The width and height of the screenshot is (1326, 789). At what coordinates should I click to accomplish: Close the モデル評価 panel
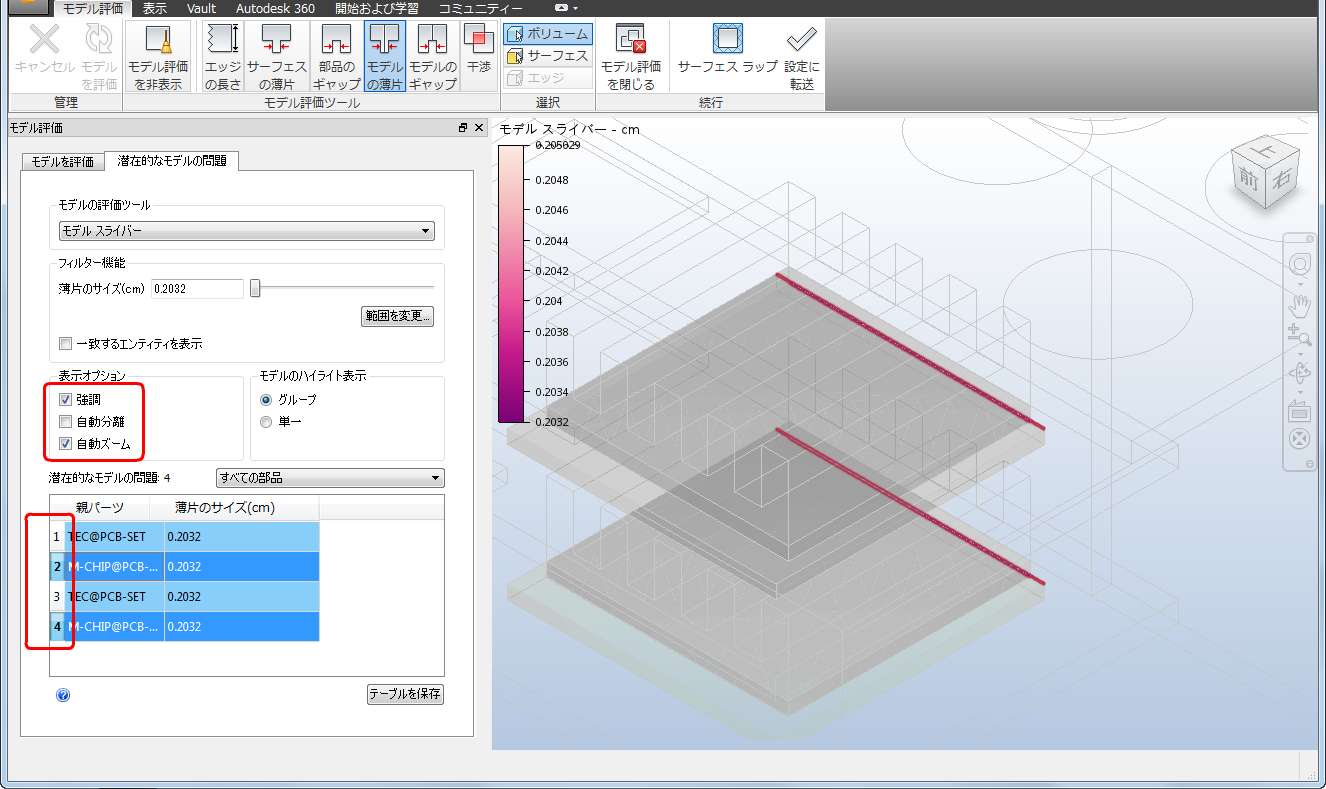[479, 128]
